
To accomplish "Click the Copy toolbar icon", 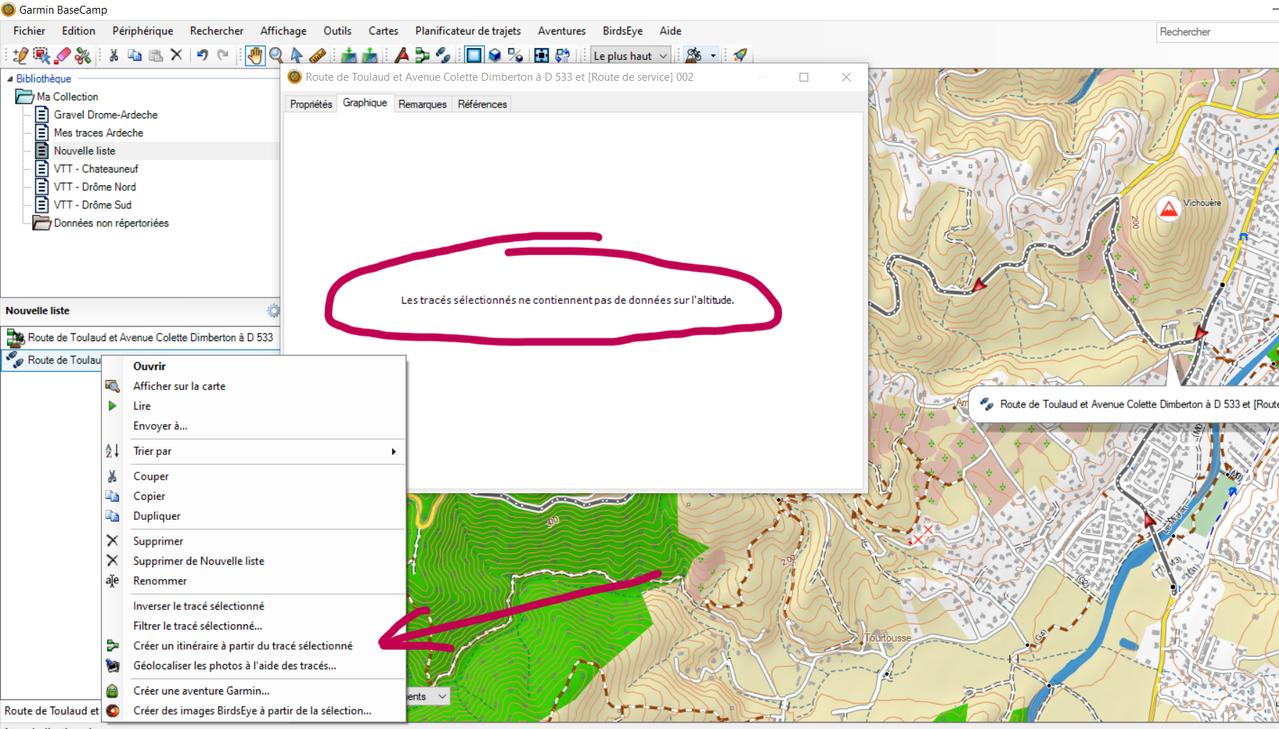I will click(135, 56).
